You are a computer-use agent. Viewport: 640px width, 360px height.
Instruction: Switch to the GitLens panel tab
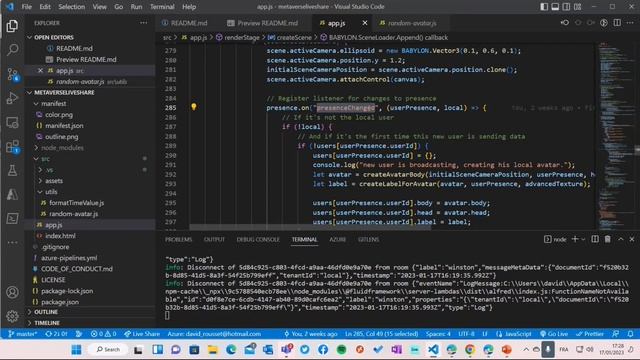368,240
